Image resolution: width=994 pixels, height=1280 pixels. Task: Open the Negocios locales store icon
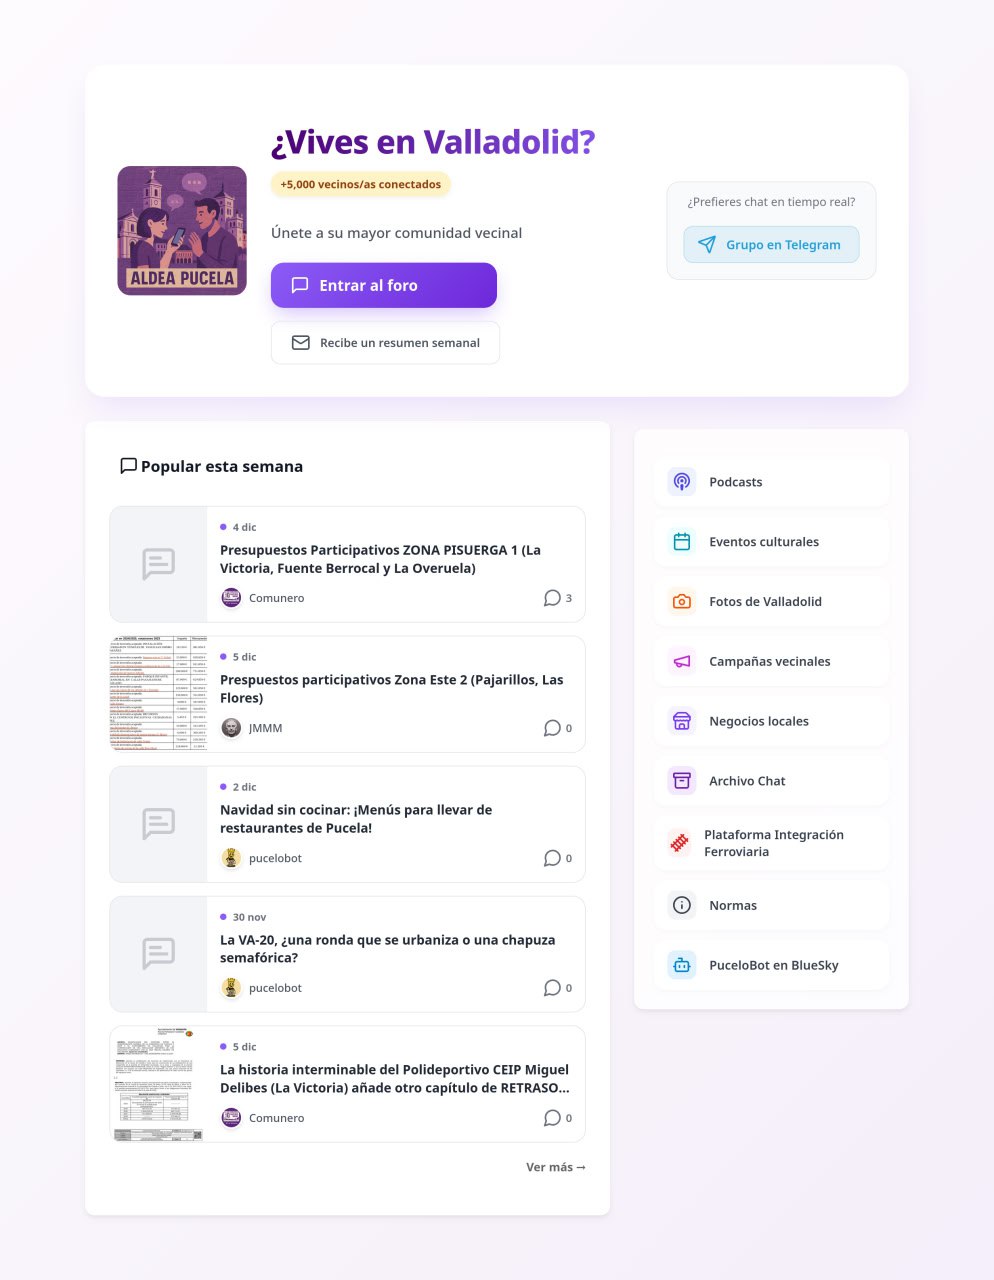click(x=682, y=721)
